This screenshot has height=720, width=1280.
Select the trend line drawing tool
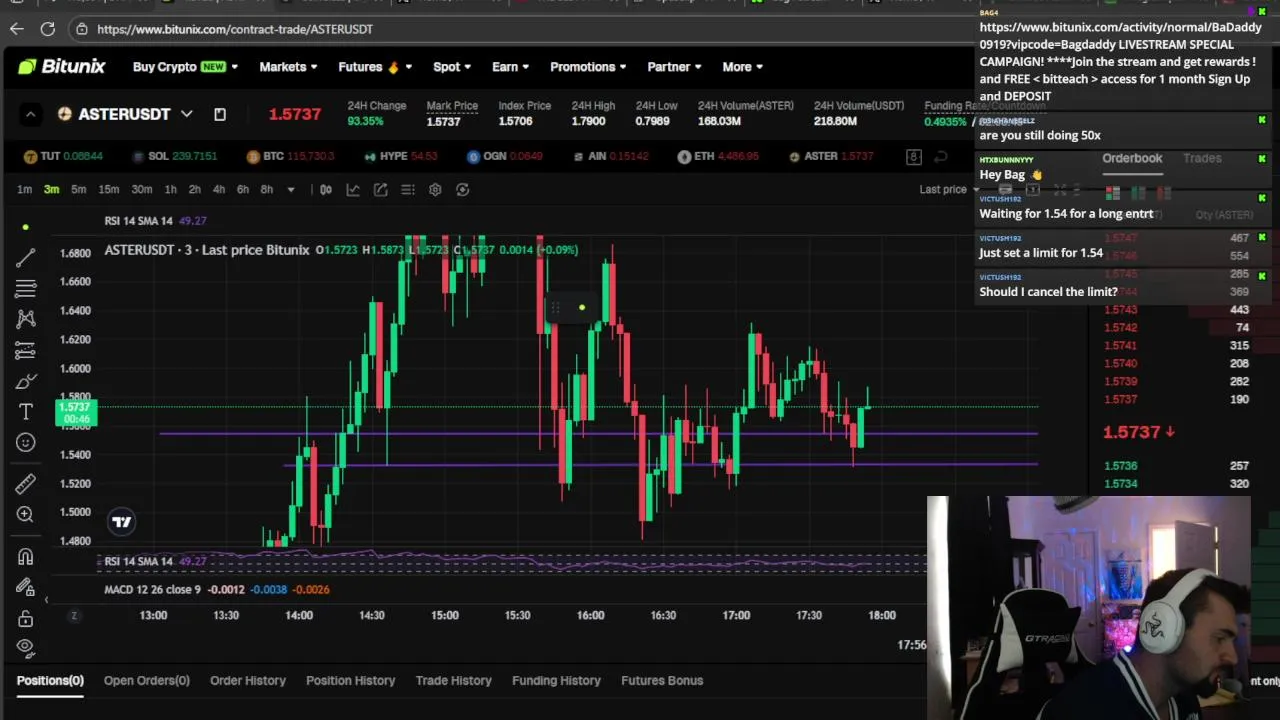[x=26, y=258]
